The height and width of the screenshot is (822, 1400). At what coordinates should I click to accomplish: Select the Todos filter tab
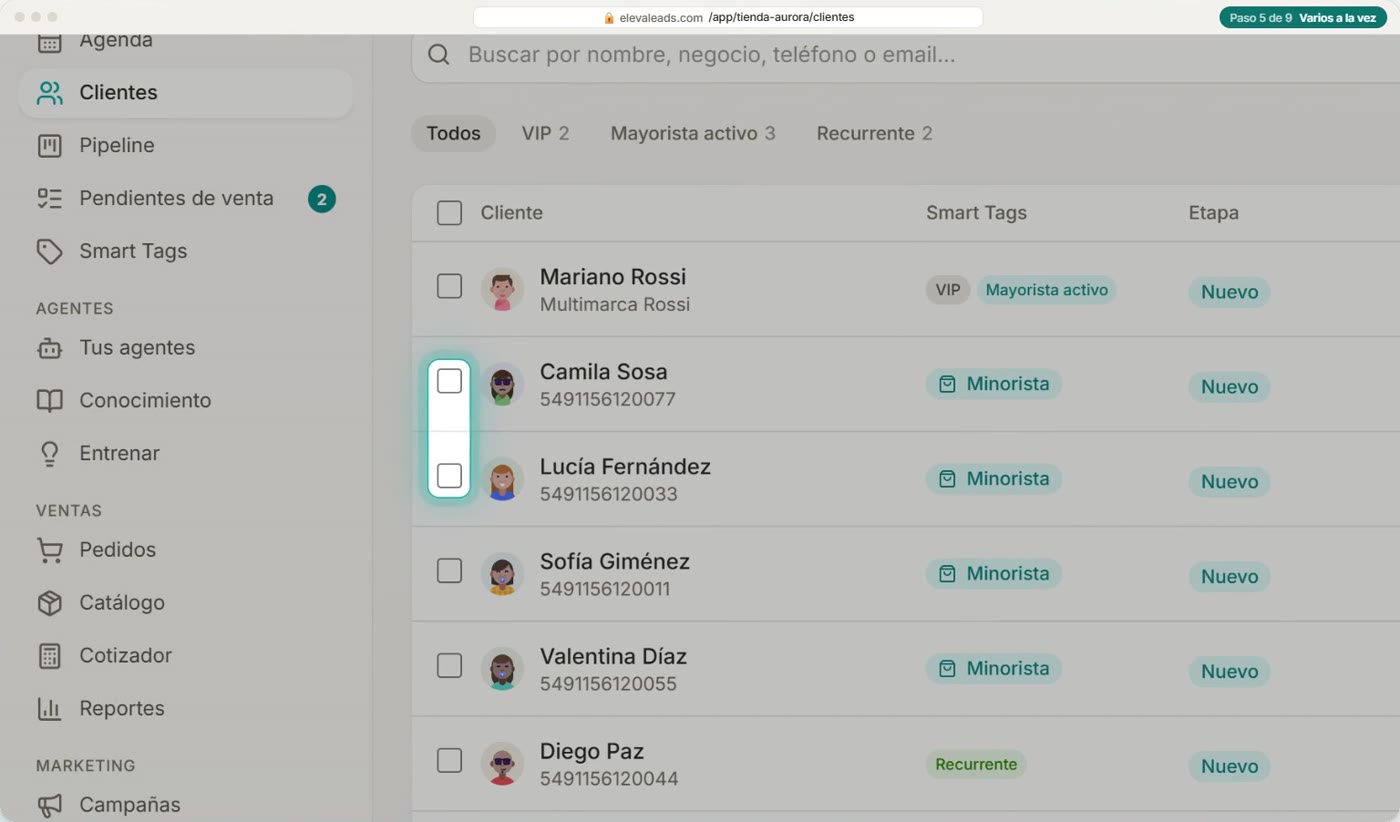[454, 133]
